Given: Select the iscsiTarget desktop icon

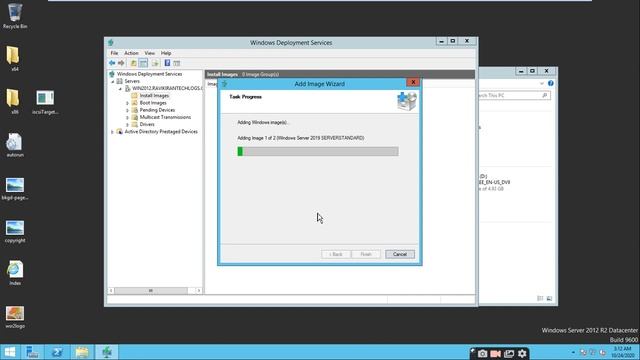Looking at the screenshot, I should coord(45,102).
